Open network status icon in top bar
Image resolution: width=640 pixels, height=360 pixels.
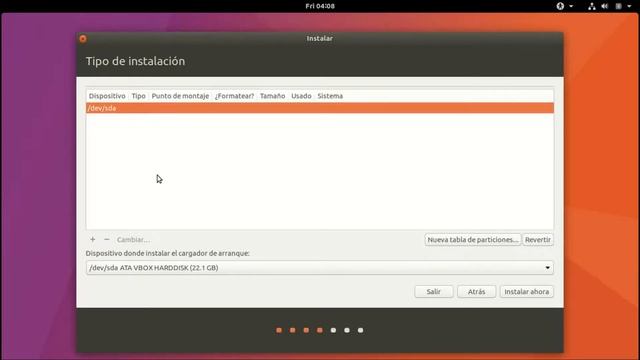click(591, 6)
